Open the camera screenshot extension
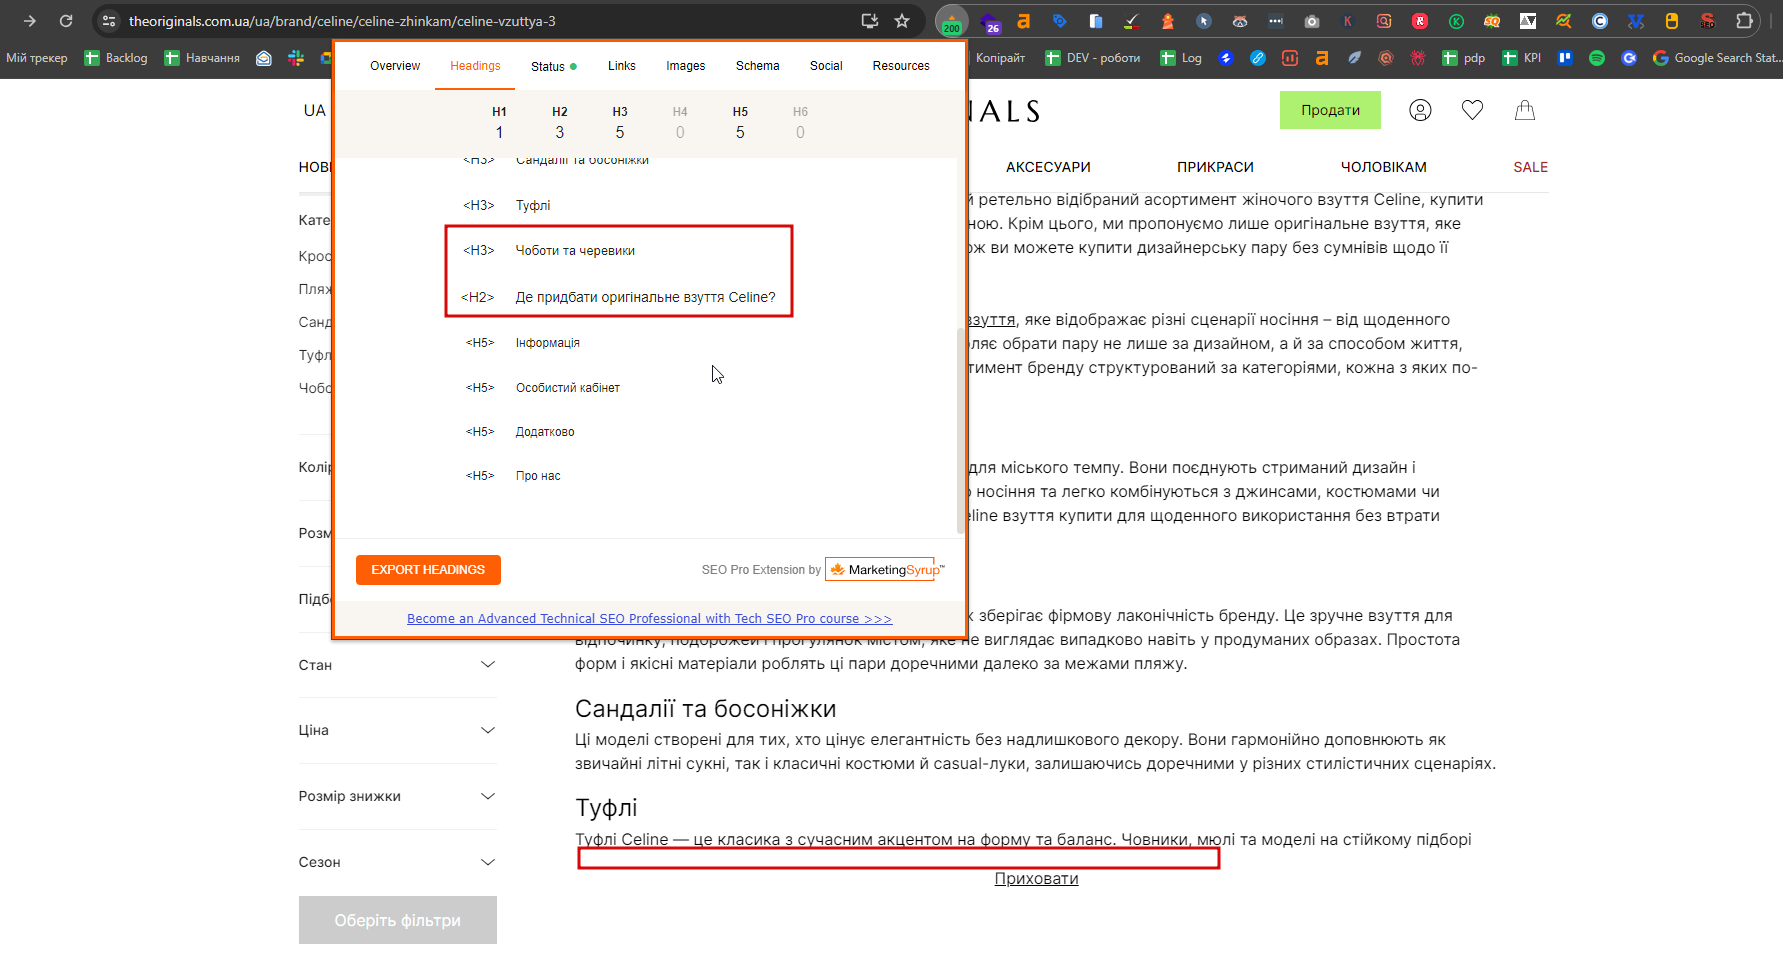 (x=1312, y=21)
